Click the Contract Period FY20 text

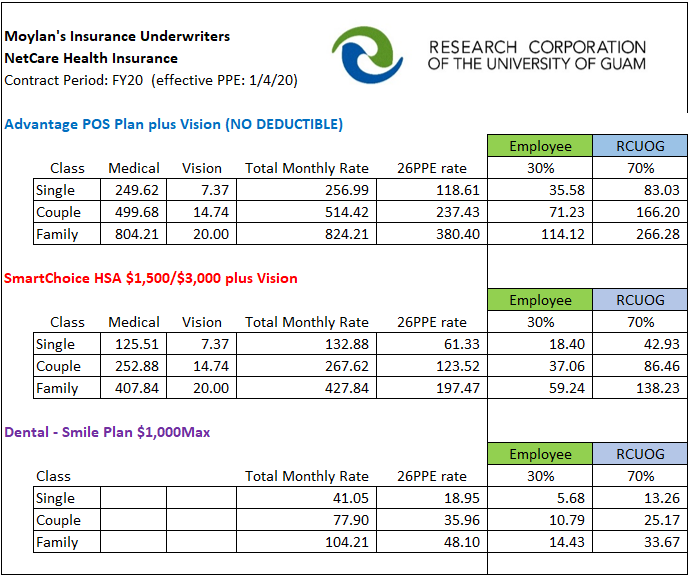(151, 81)
